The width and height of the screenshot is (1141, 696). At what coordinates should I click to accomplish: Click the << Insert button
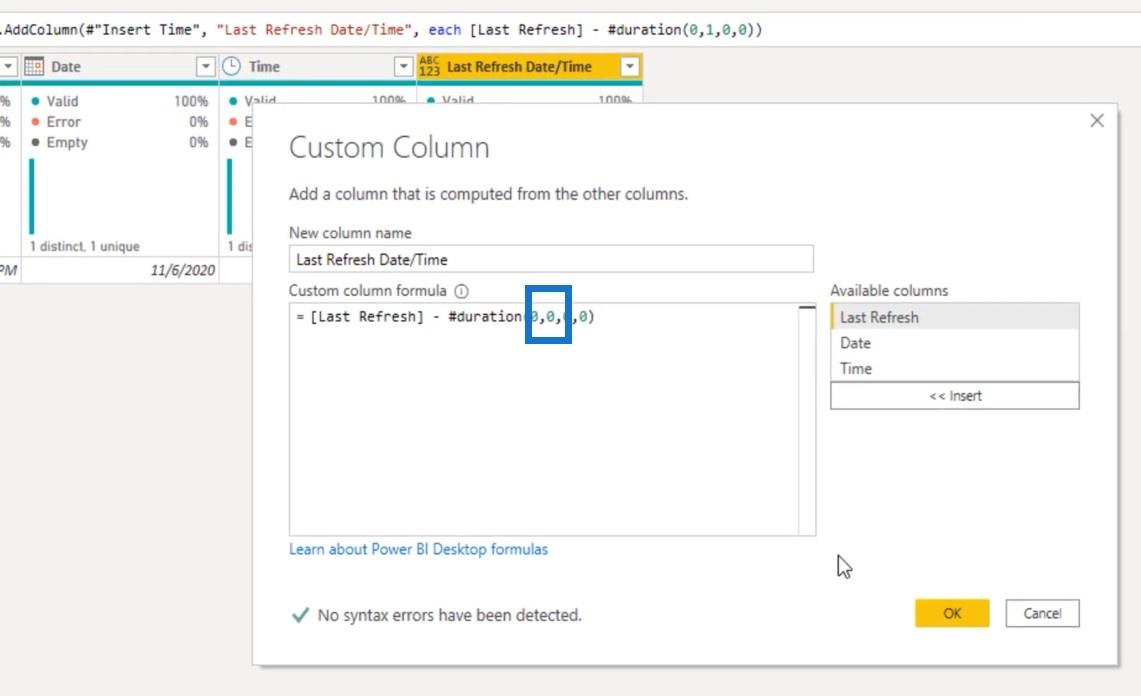coord(955,396)
